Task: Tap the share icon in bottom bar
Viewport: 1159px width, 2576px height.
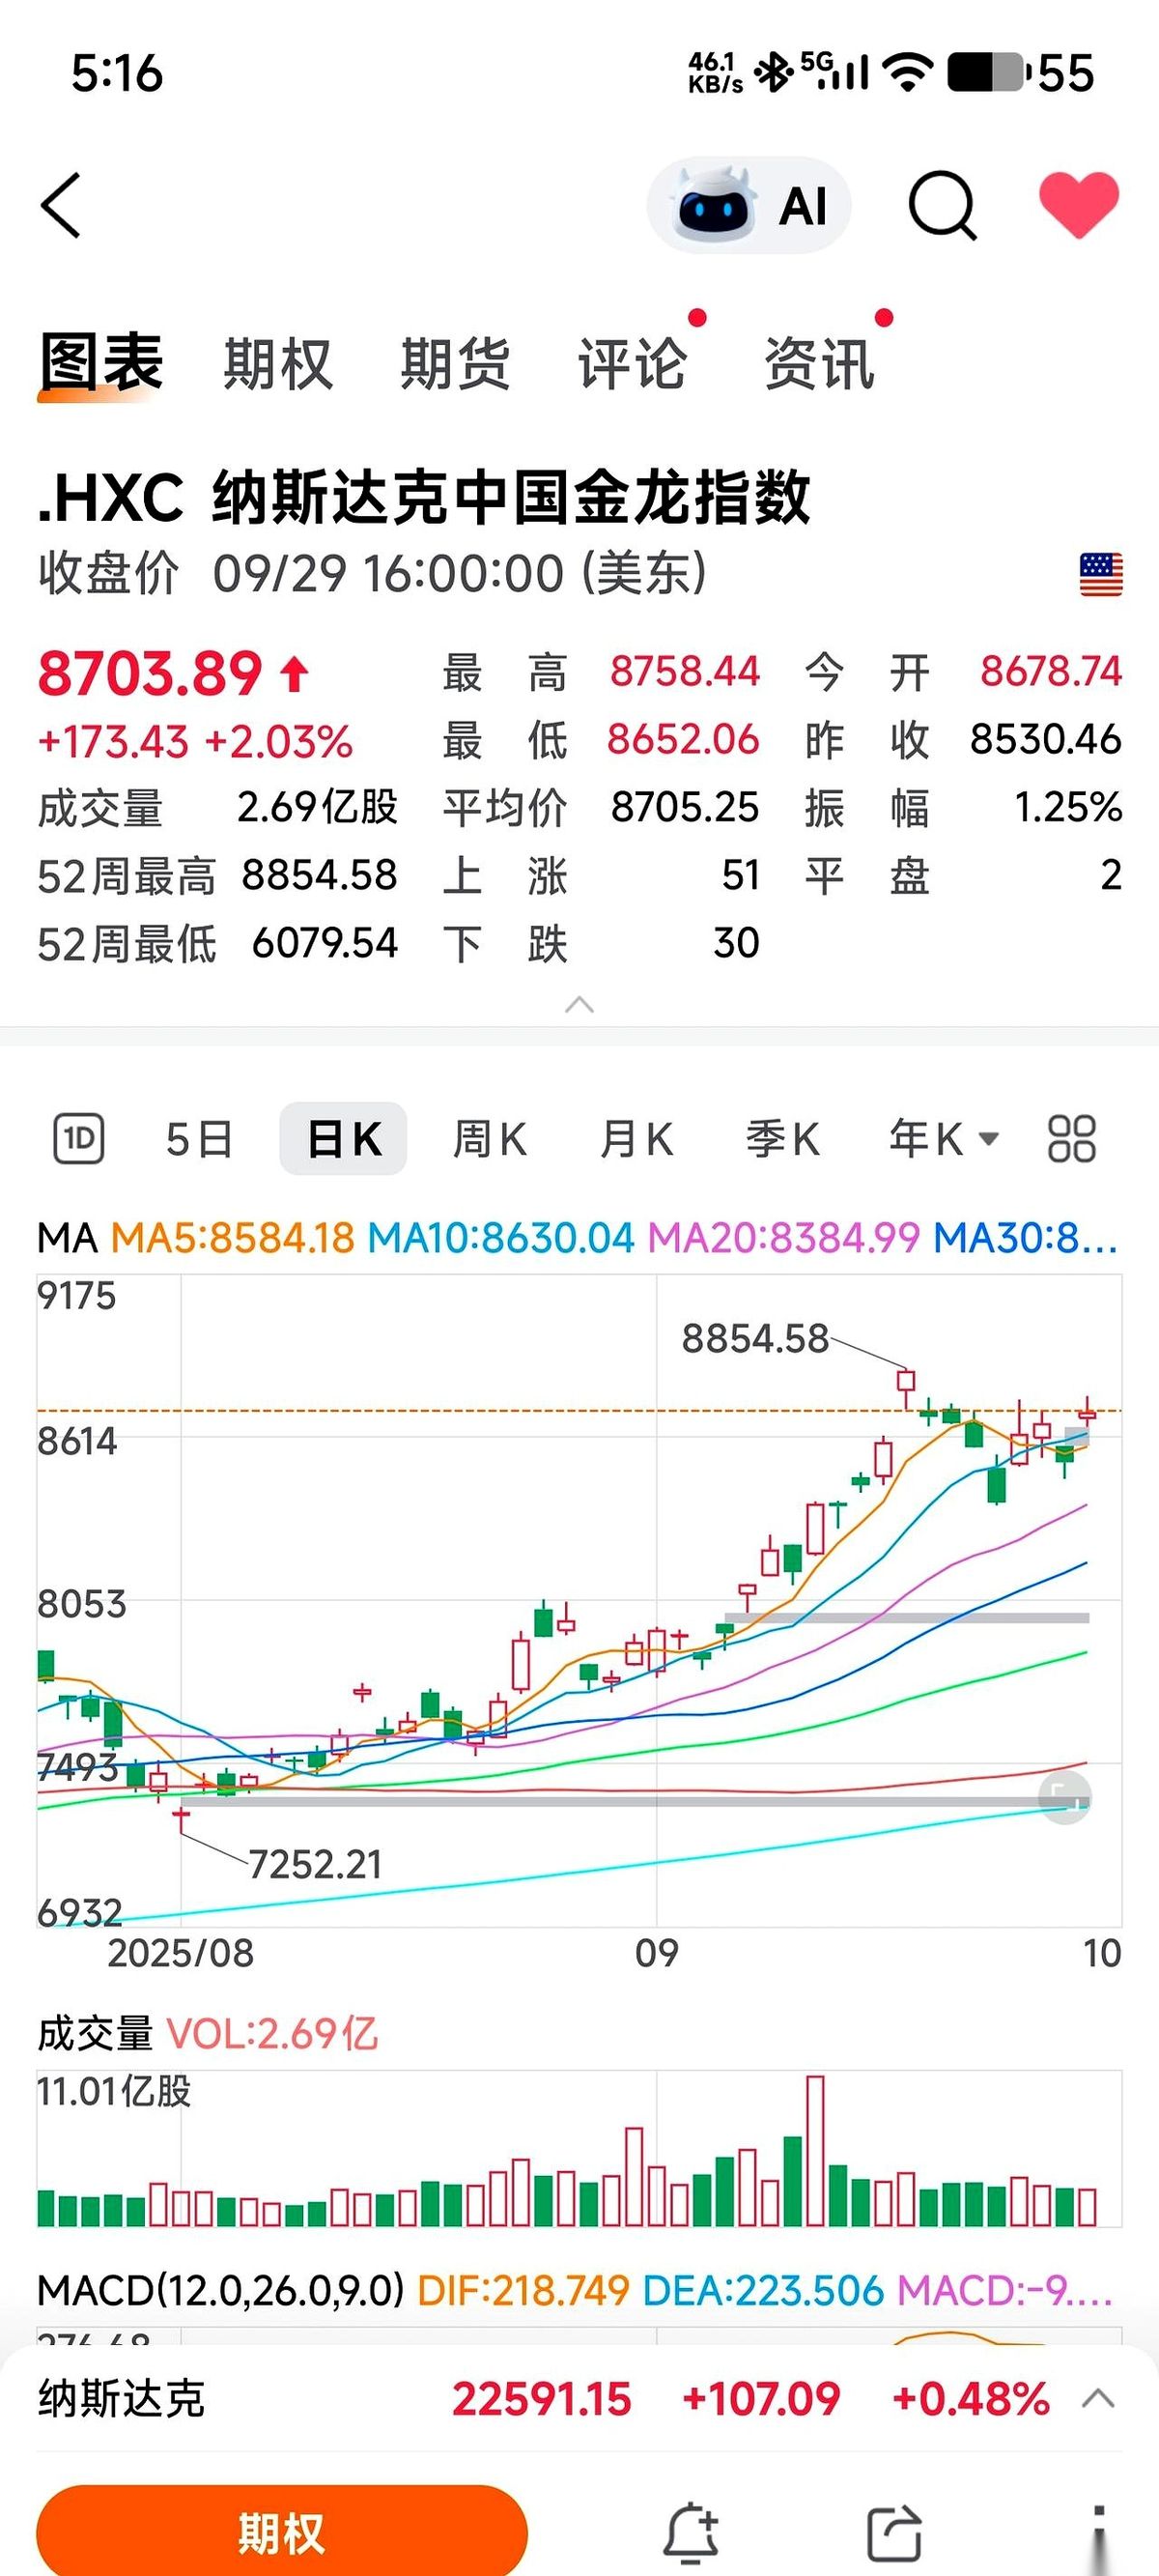Action: coord(893,2532)
